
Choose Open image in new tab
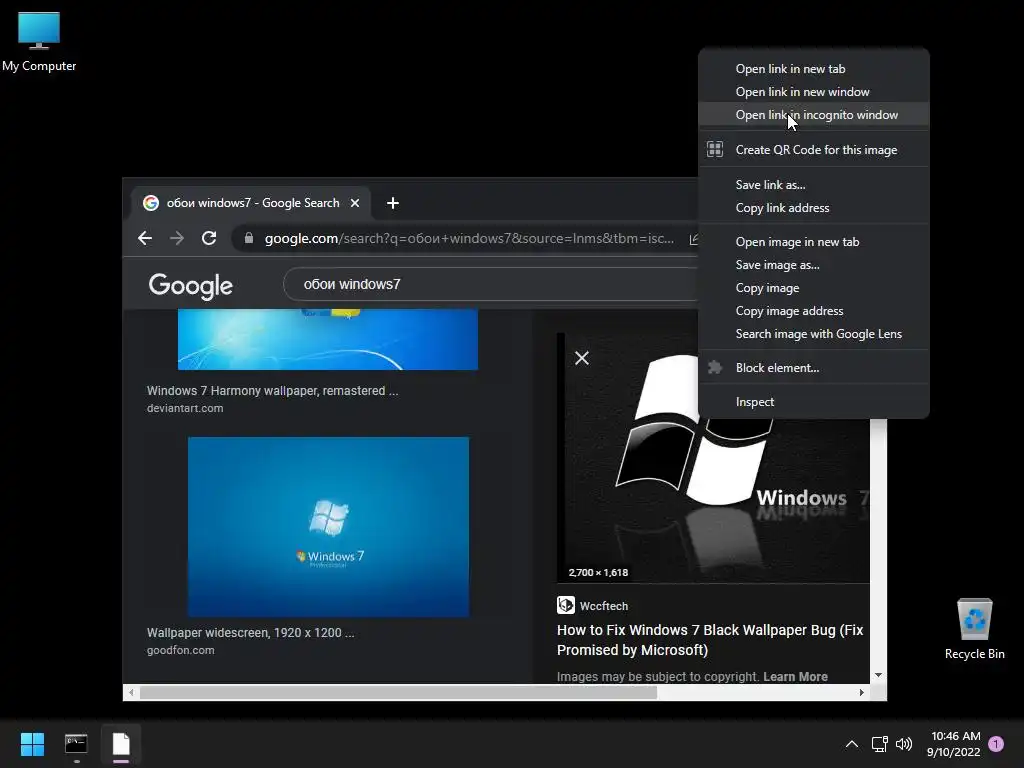coord(814,242)
